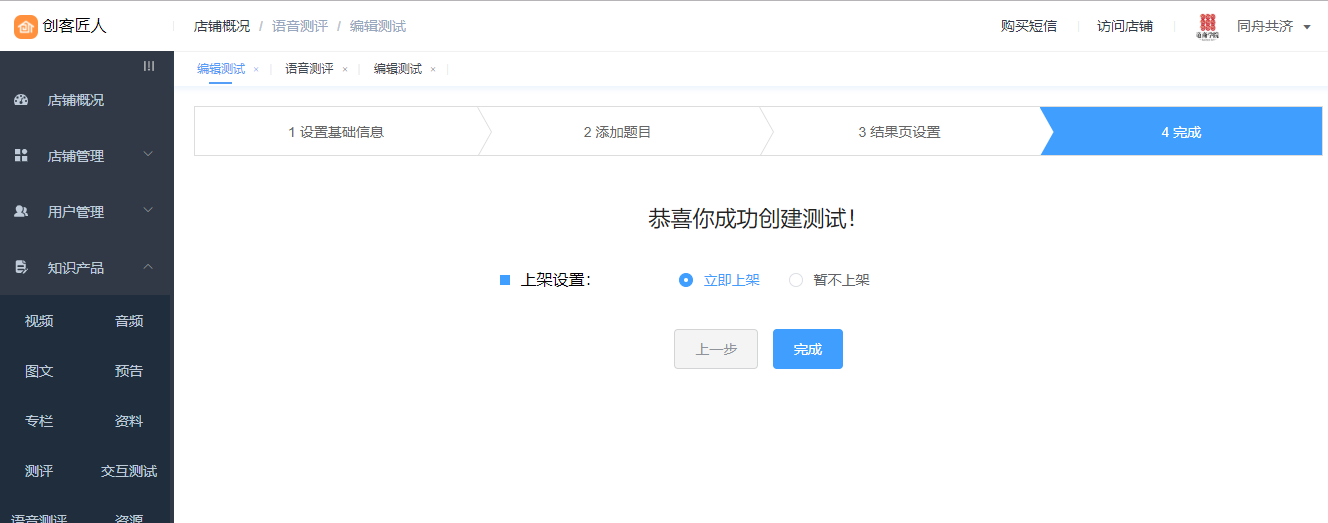
Task: Click the red store avatar image
Action: [x=1207, y=27]
